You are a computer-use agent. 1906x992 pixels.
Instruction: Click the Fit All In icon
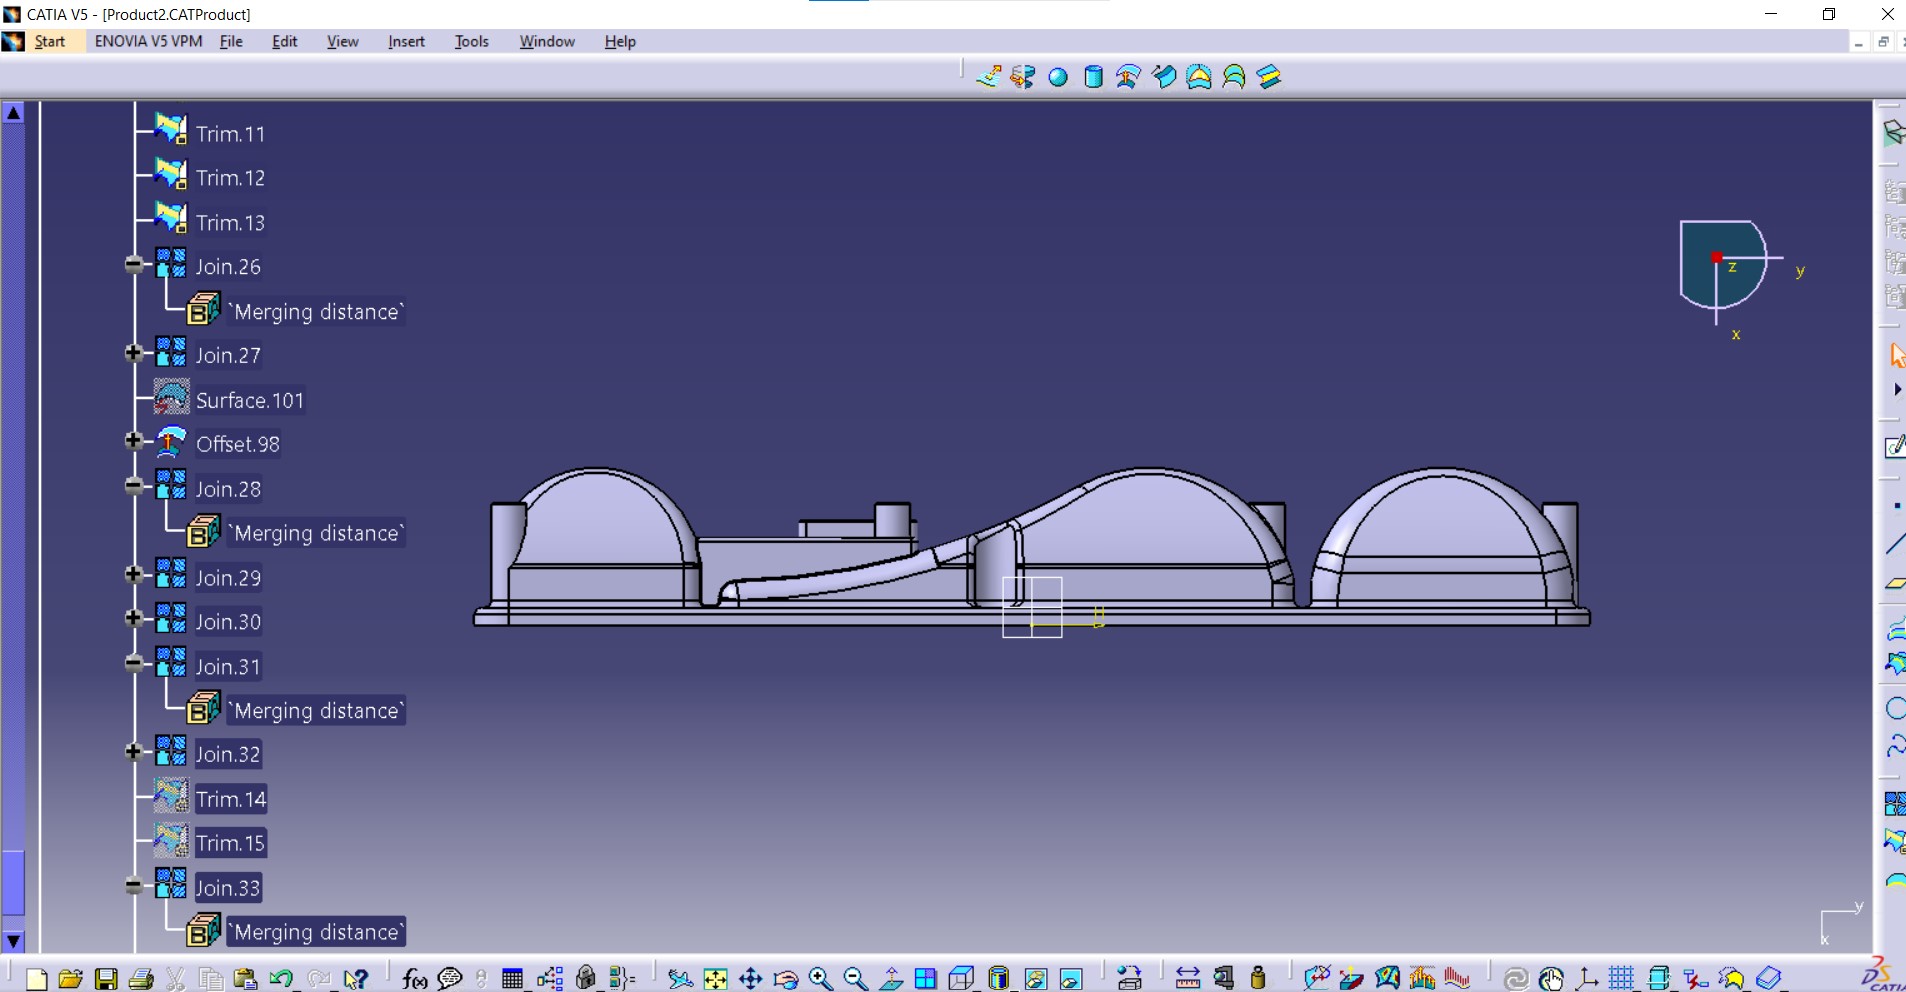click(x=715, y=978)
